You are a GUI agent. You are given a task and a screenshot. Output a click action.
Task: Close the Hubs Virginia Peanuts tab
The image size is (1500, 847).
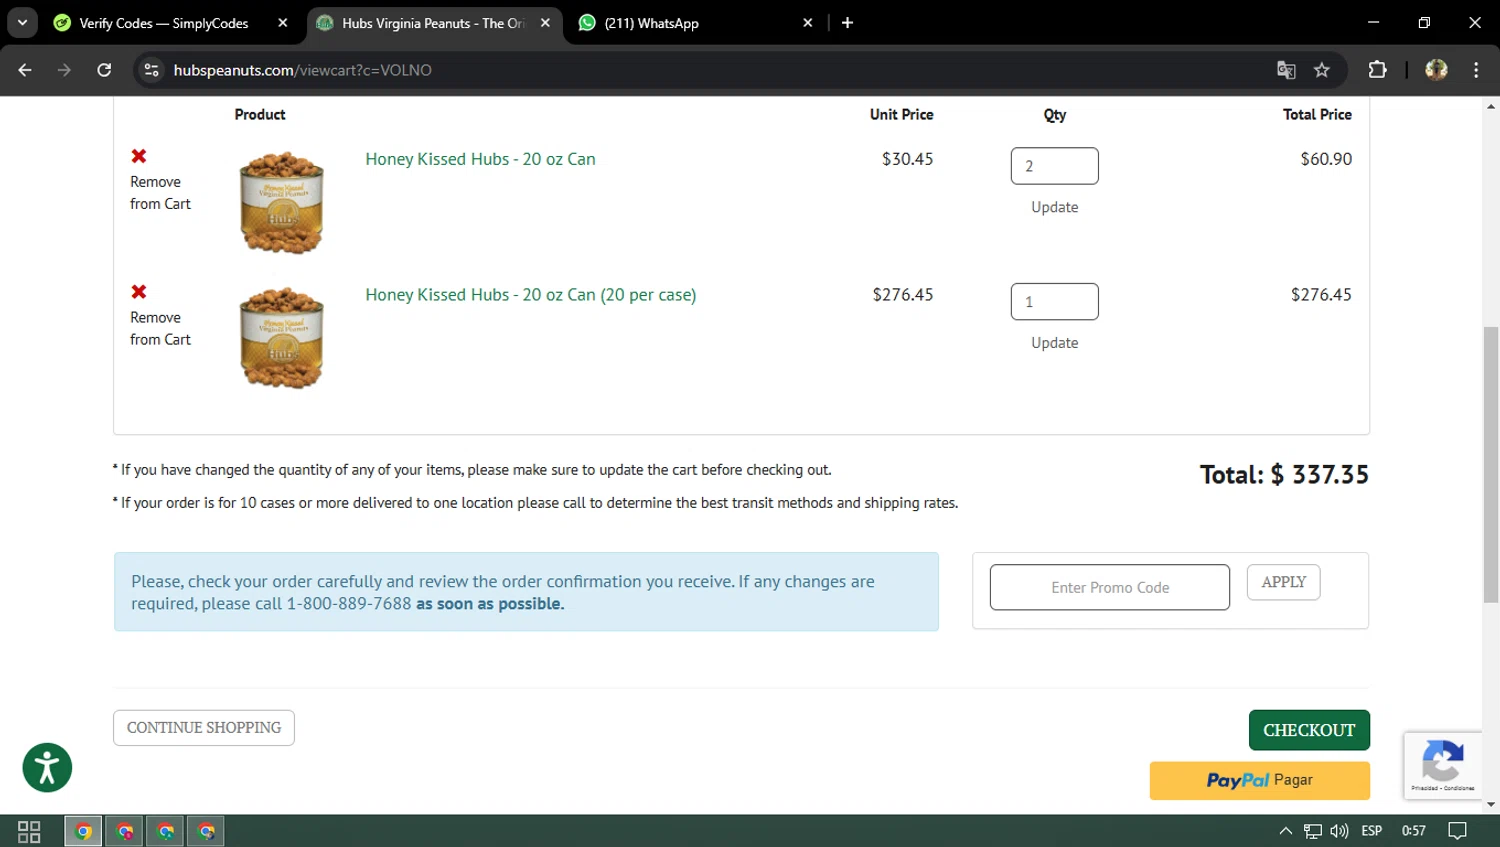[545, 23]
